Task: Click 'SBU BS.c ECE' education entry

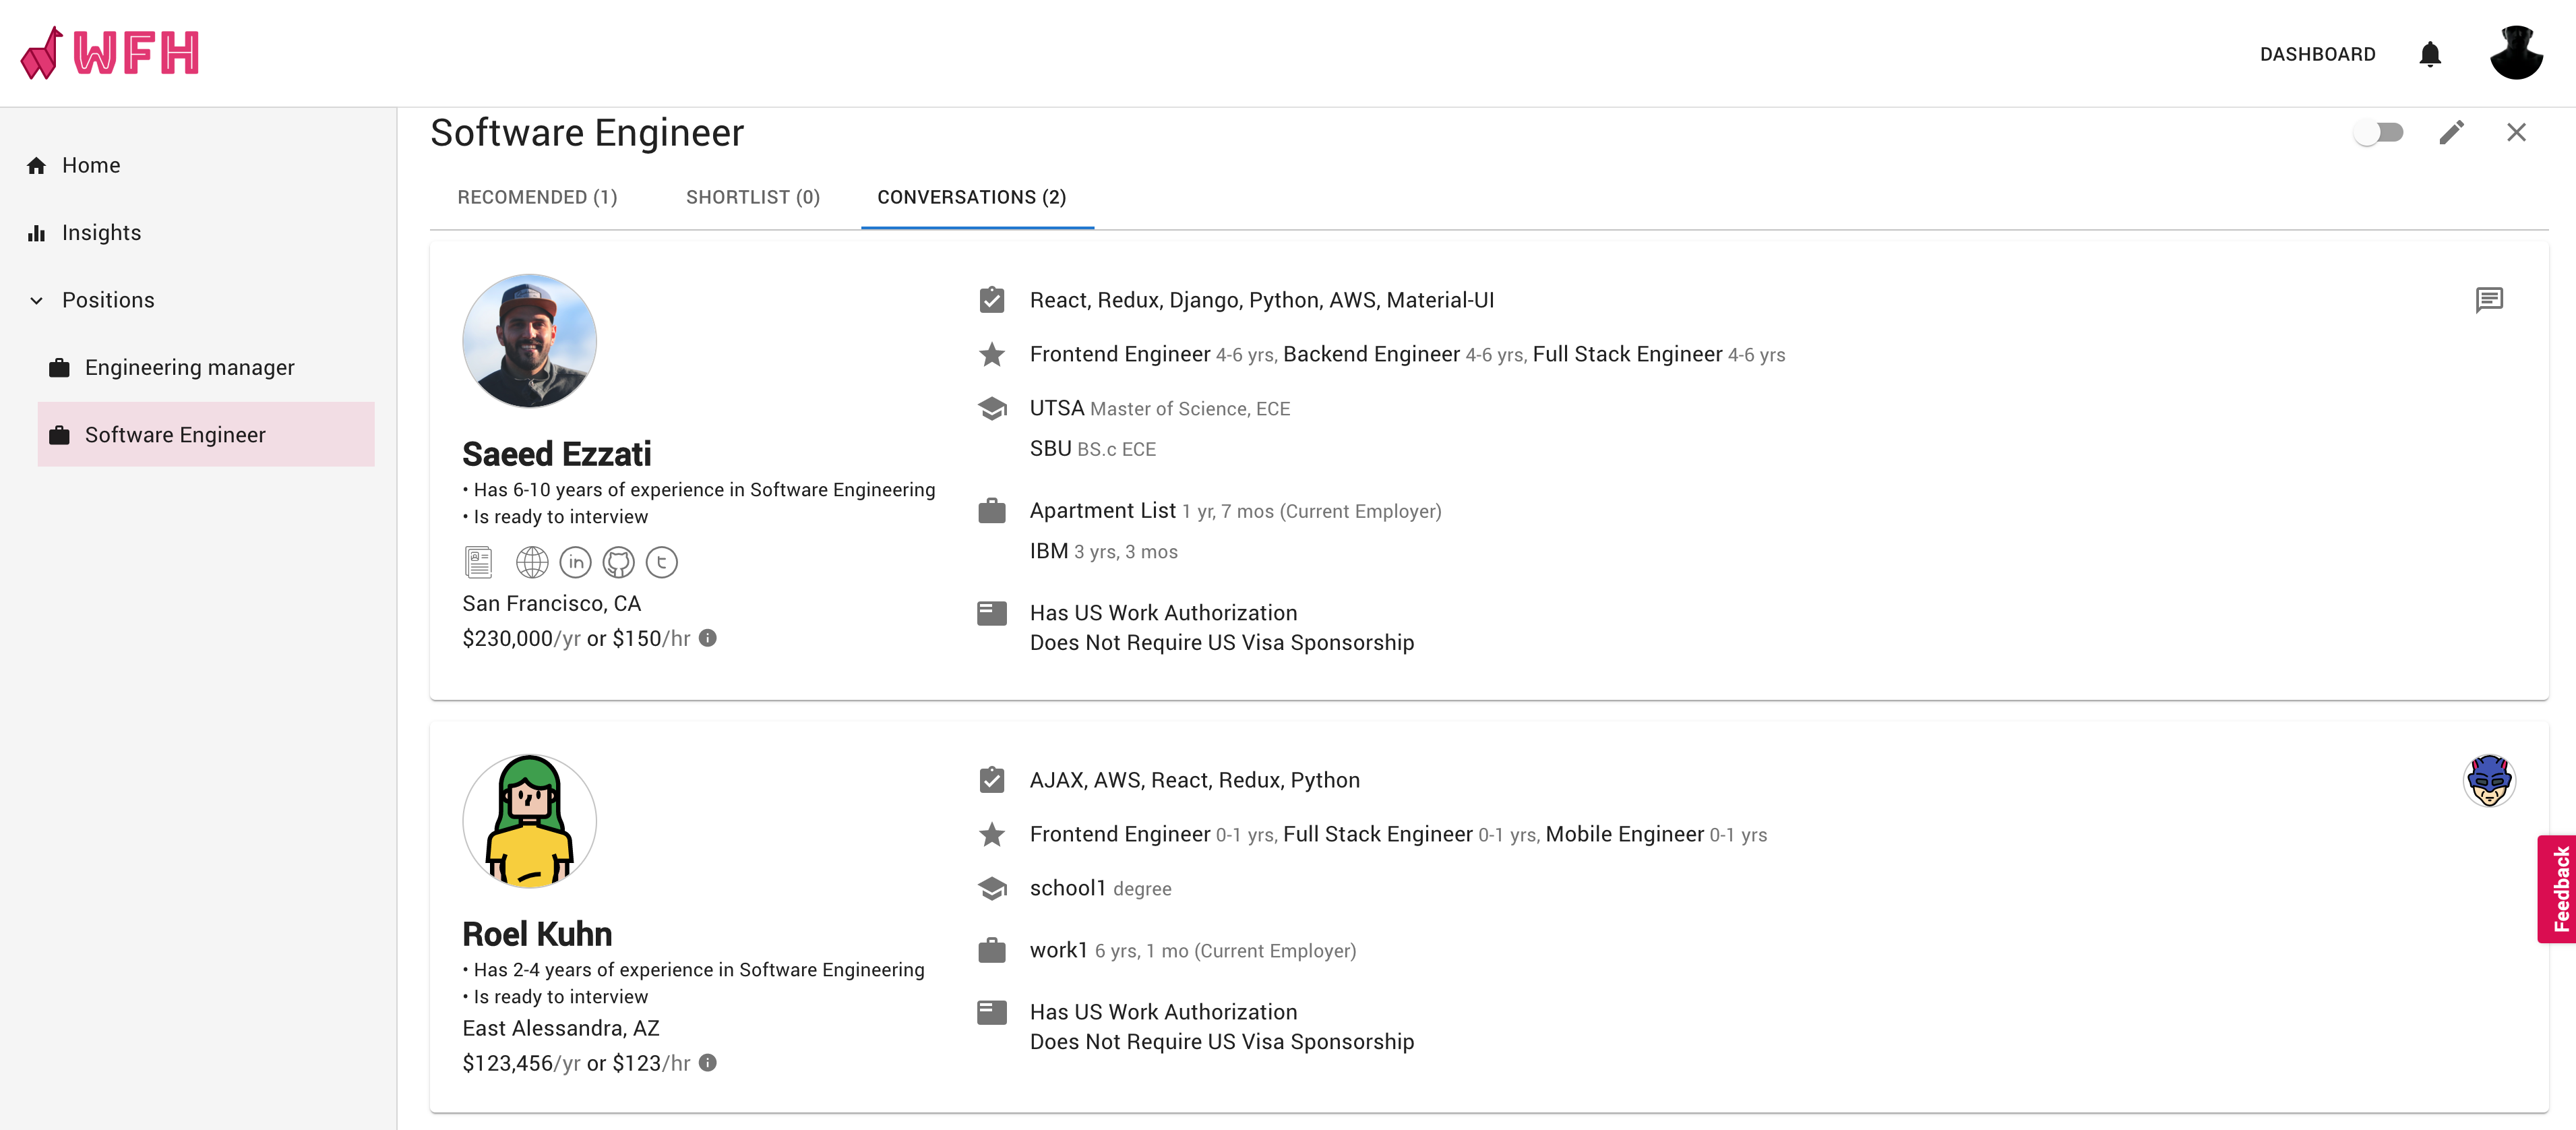Action: pyautogui.click(x=1092, y=449)
